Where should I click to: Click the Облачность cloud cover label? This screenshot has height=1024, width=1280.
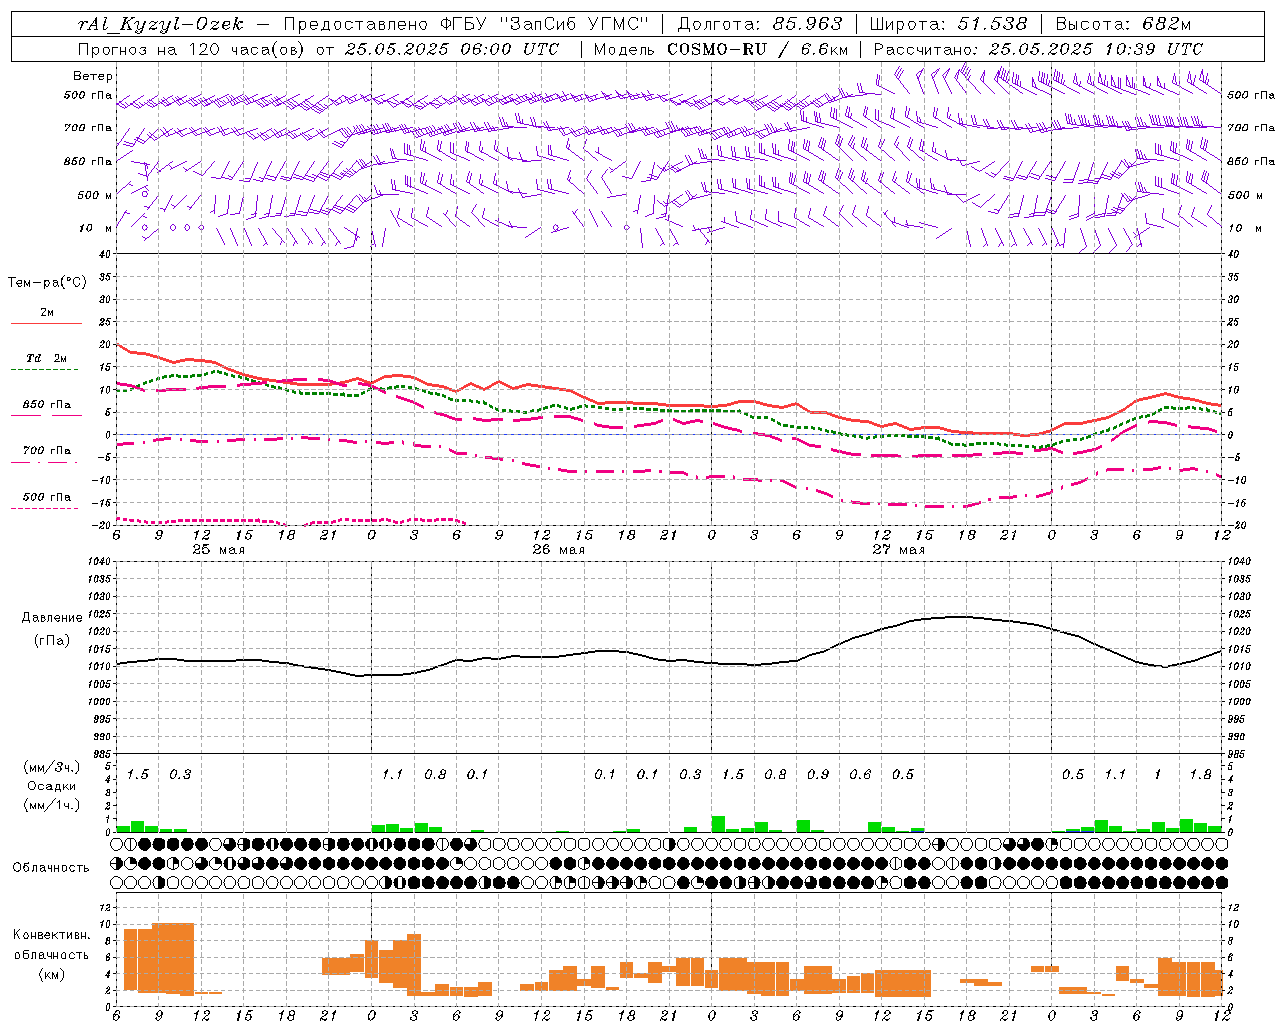tap(51, 868)
